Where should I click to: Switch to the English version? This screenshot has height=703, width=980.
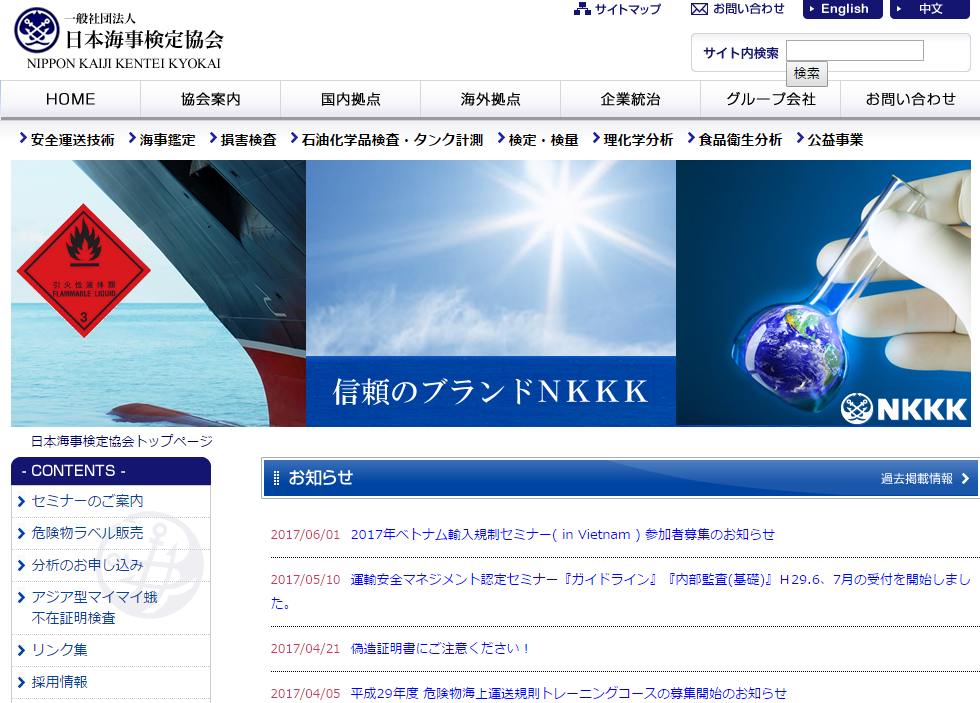pyautogui.click(x=842, y=9)
